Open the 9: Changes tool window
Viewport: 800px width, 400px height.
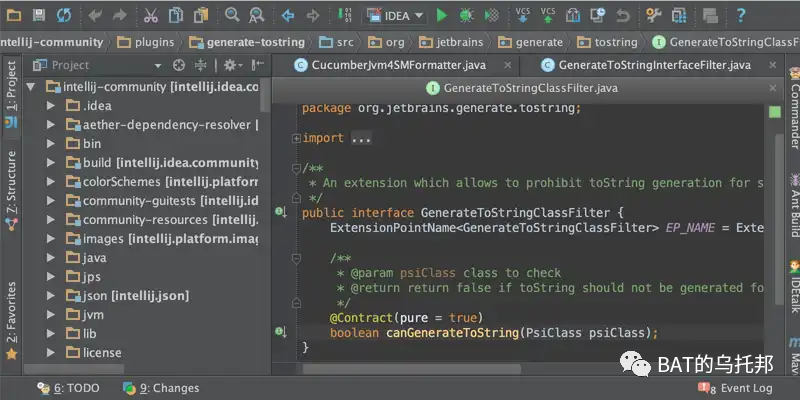point(161,389)
